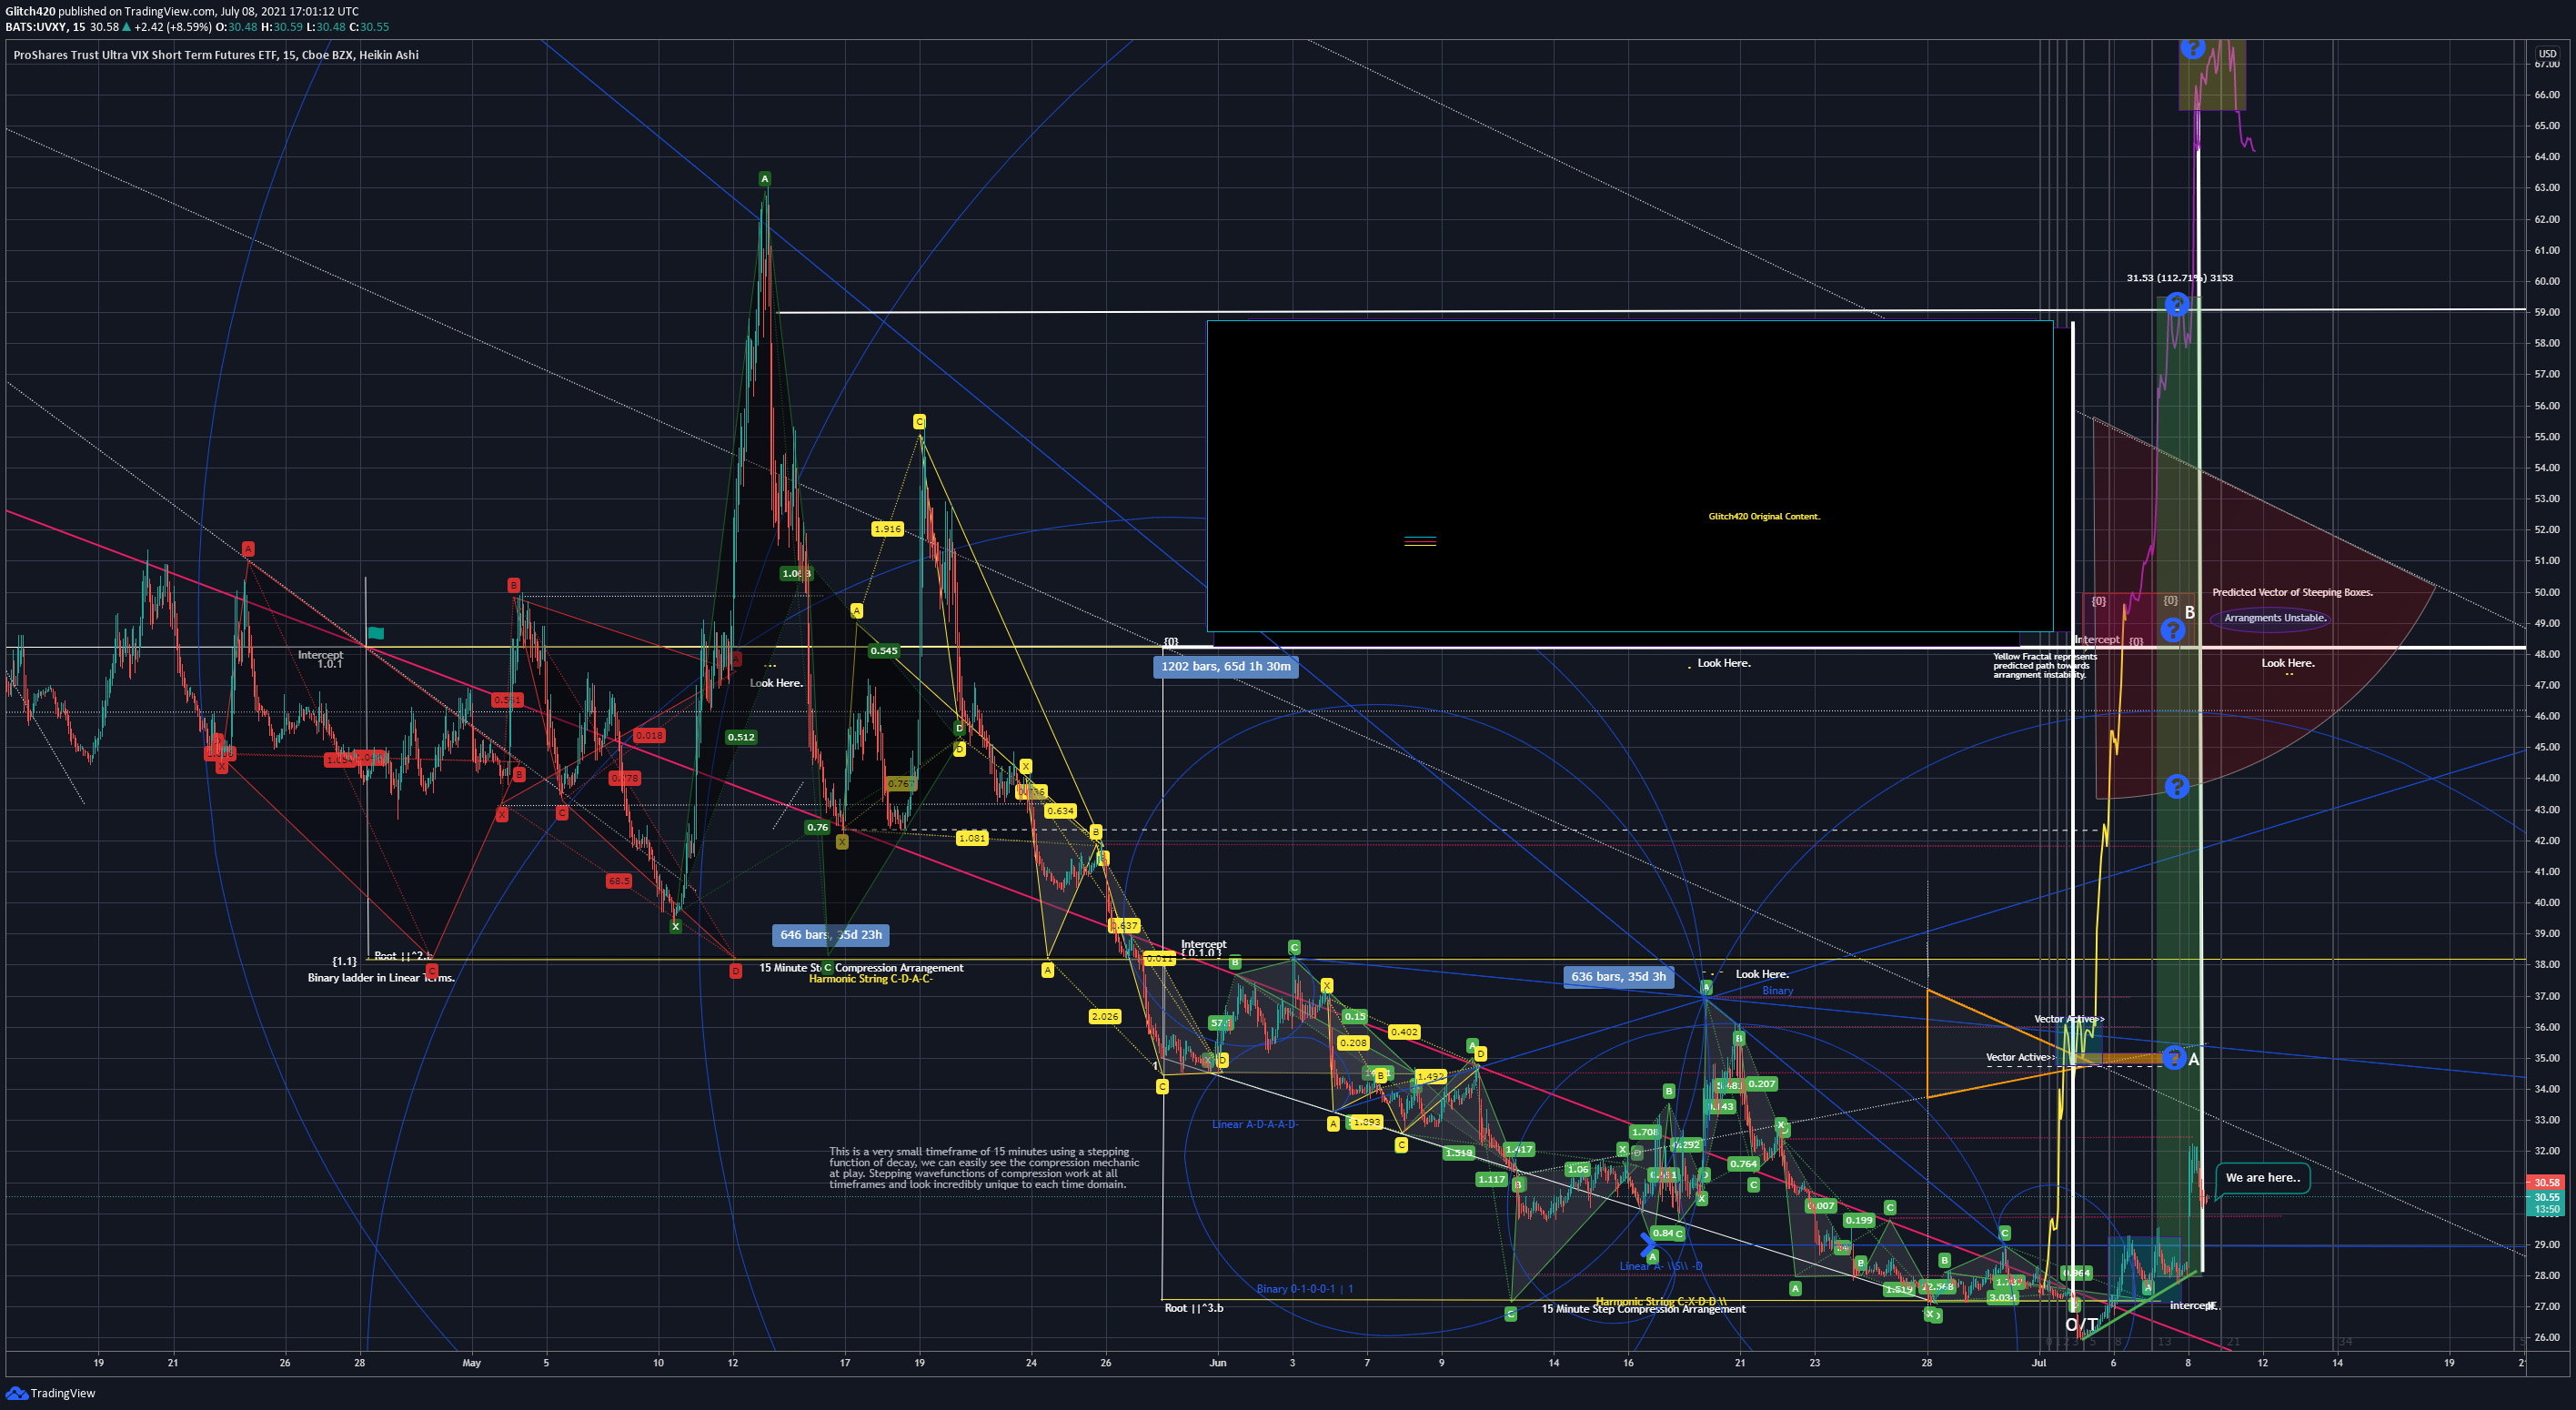Image resolution: width=2576 pixels, height=1410 pixels.
Task: Click the 'Intercept 1.0.1' annotation
Action: point(320,659)
